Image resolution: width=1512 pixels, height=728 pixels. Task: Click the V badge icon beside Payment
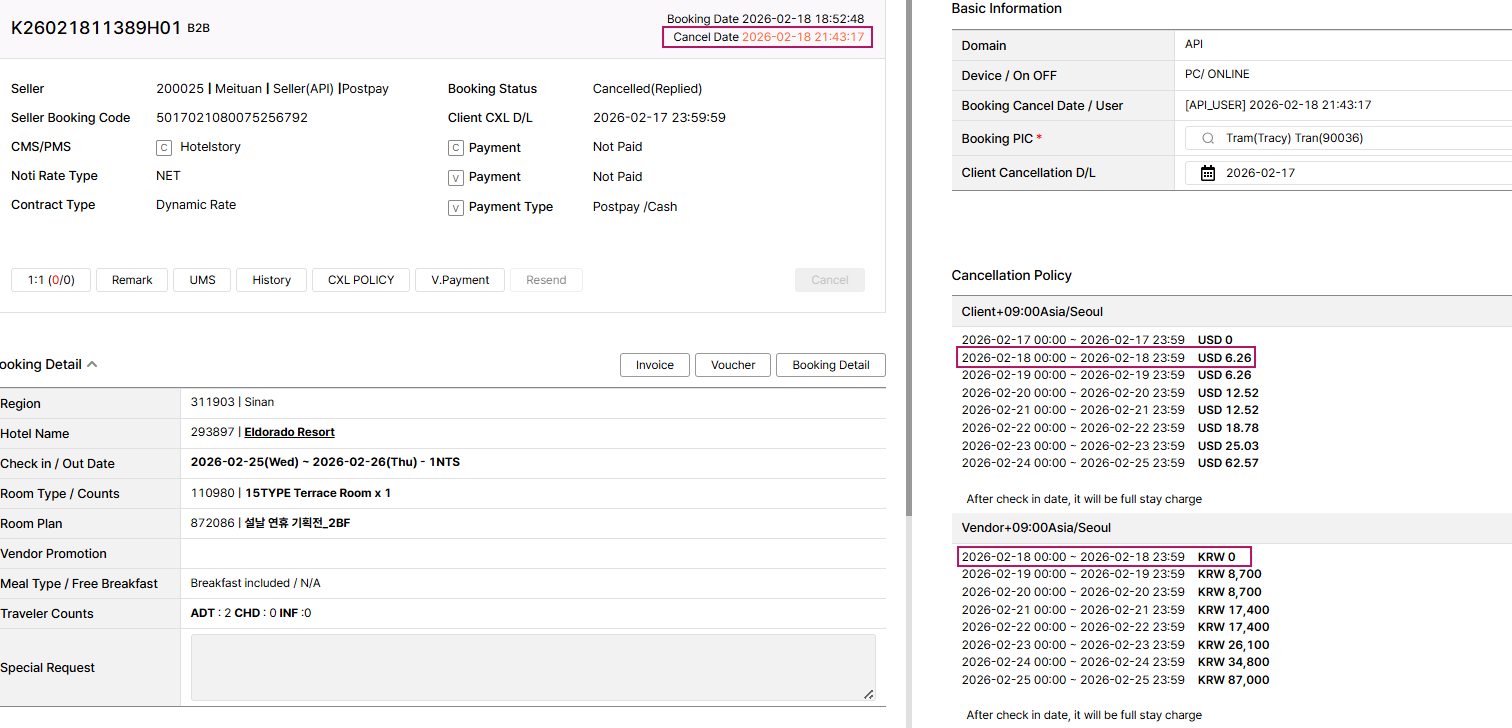(456, 178)
